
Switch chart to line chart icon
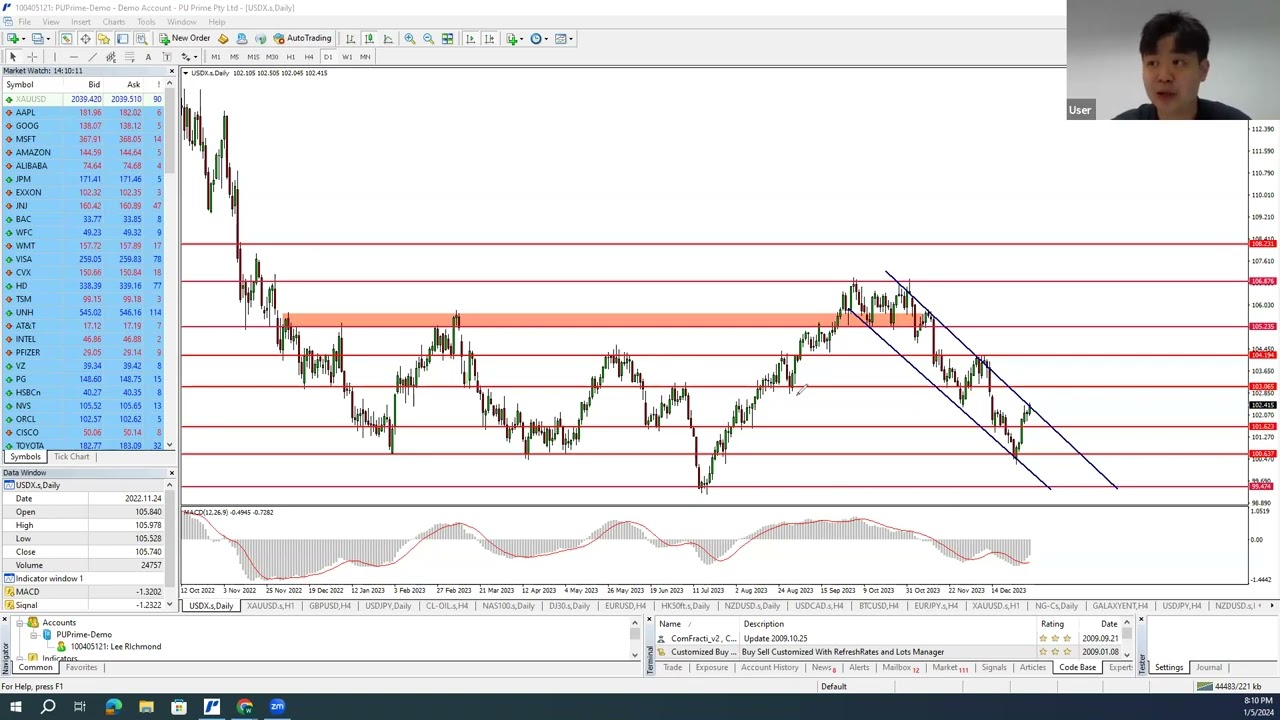tap(388, 38)
